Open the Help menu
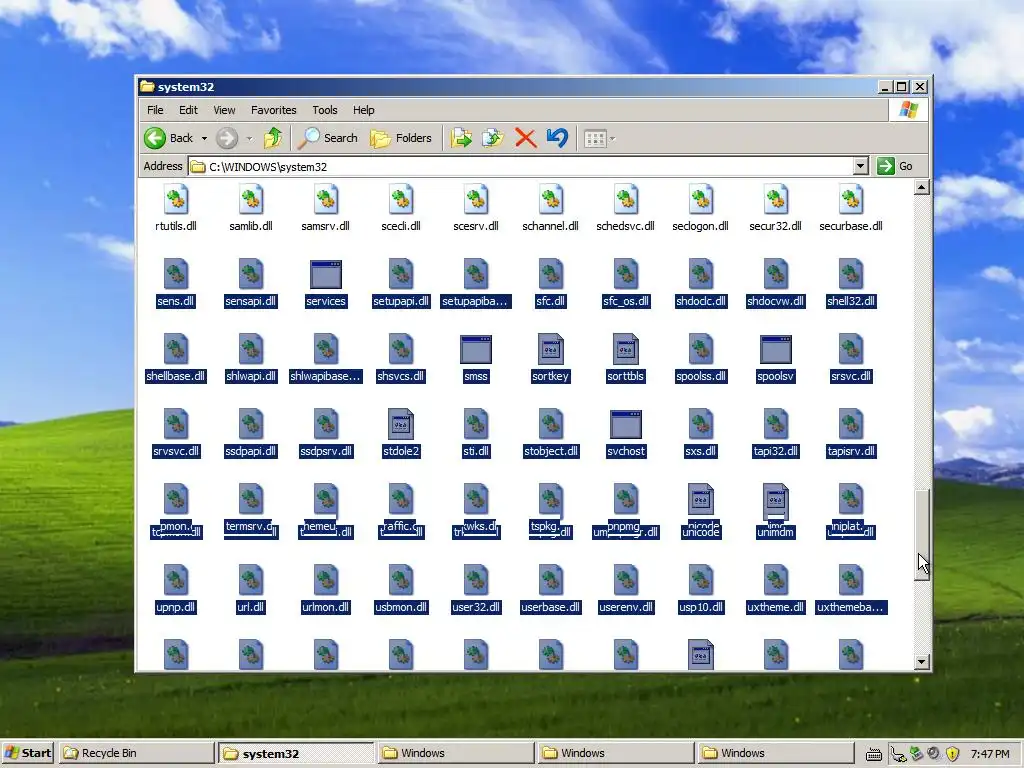Image resolution: width=1024 pixels, height=768 pixels. point(364,110)
